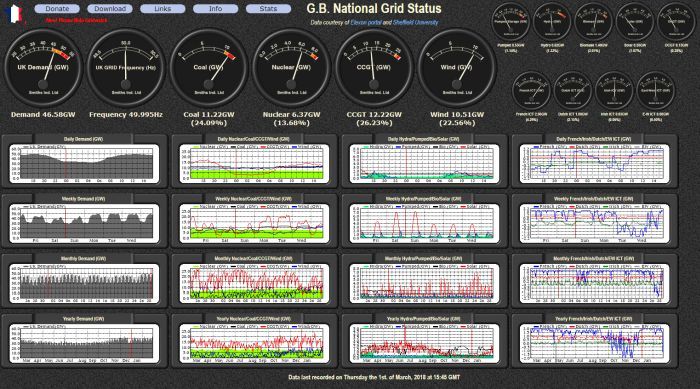The width and height of the screenshot is (700, 389).
Task: Click the Links button
Action: pyautogui.click(x=162, y=8)
